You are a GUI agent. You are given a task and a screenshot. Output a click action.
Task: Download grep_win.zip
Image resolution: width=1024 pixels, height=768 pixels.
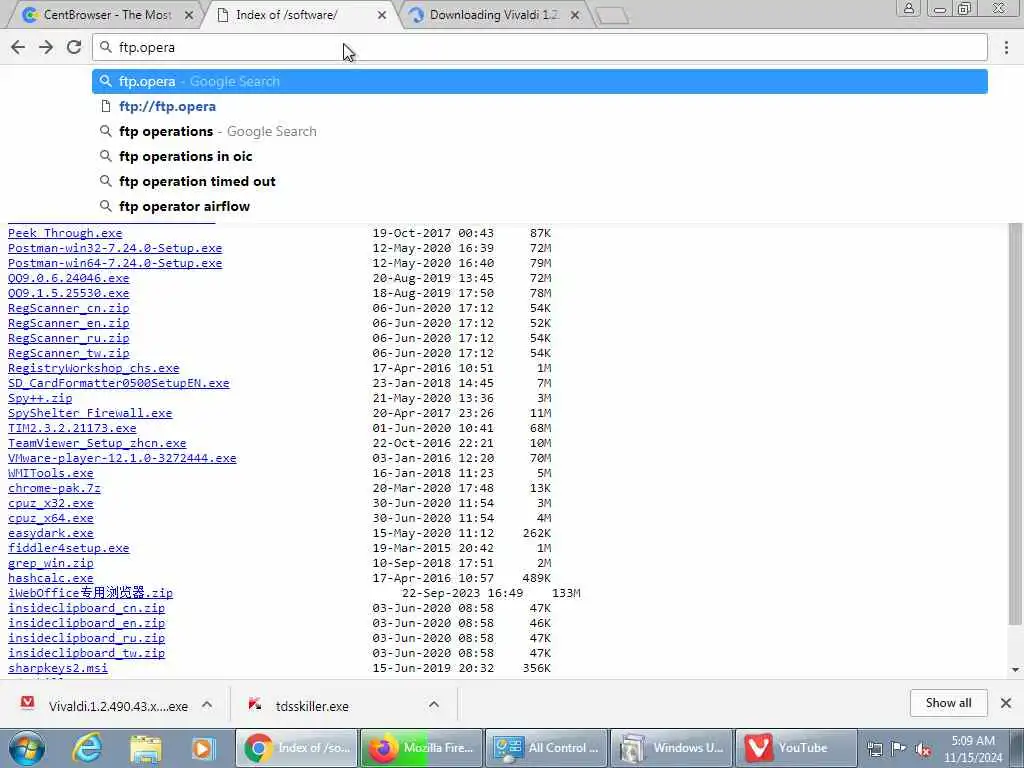coord(50,564)
